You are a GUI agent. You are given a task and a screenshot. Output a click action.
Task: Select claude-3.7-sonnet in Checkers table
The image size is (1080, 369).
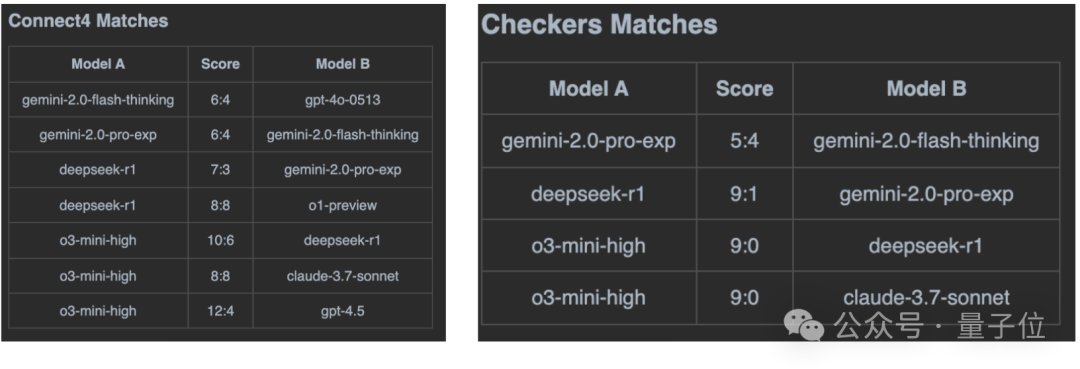926,297
